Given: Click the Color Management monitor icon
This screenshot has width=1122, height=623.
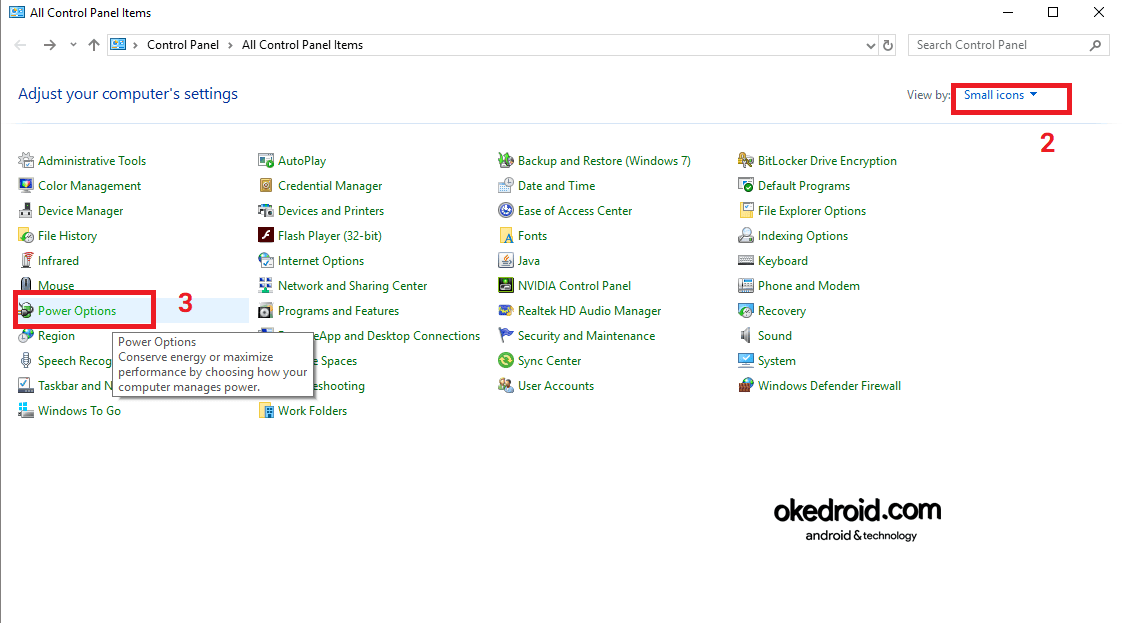Looking at the screenshot, I should [26, 185].
